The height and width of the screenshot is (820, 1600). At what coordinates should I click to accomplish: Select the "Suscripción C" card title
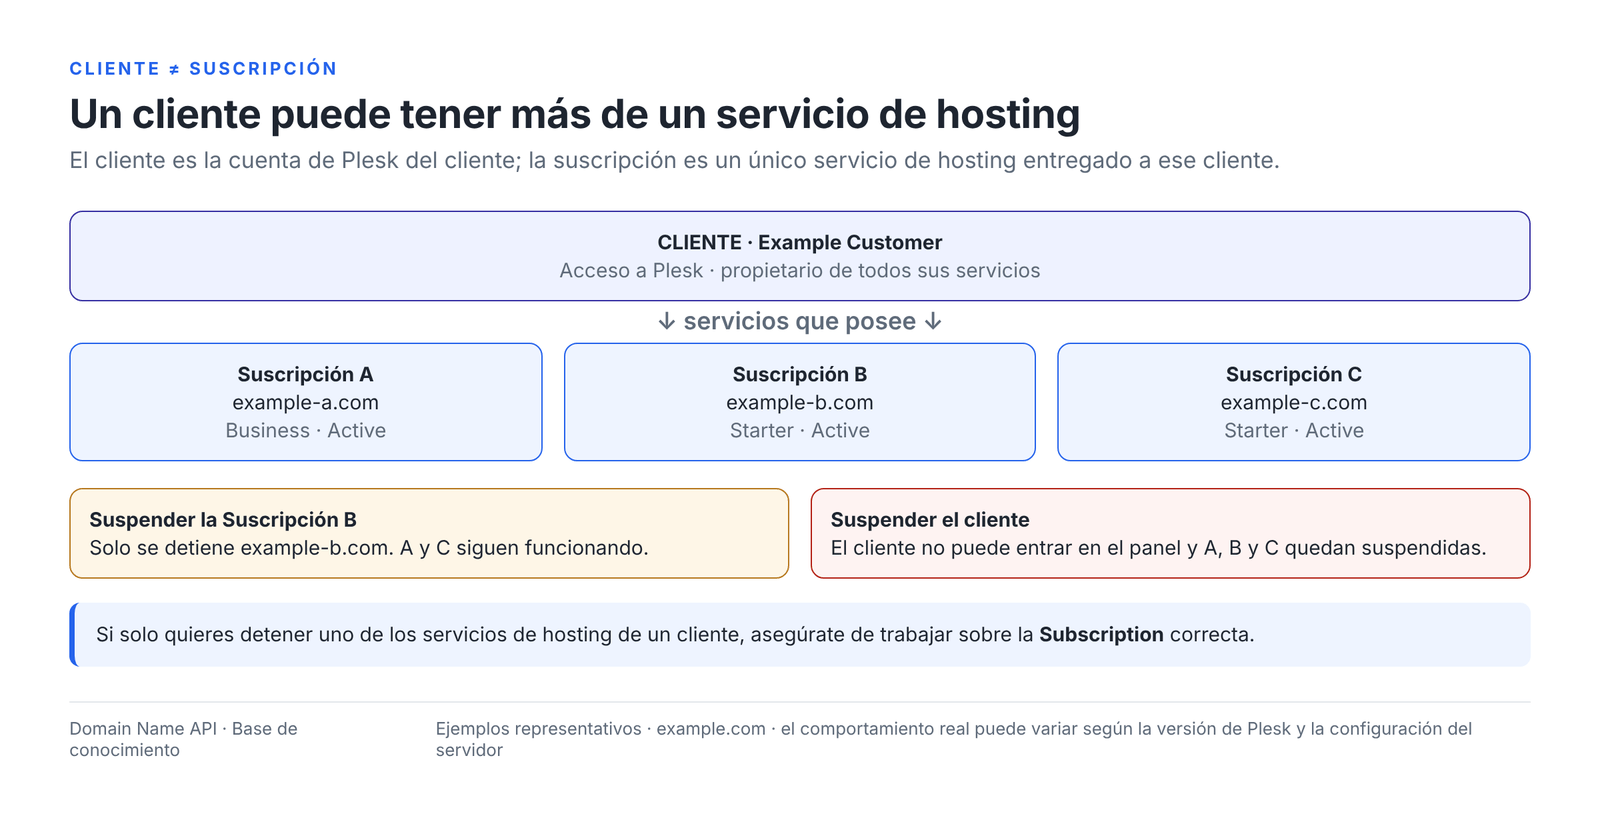[x=1294, y=374]
